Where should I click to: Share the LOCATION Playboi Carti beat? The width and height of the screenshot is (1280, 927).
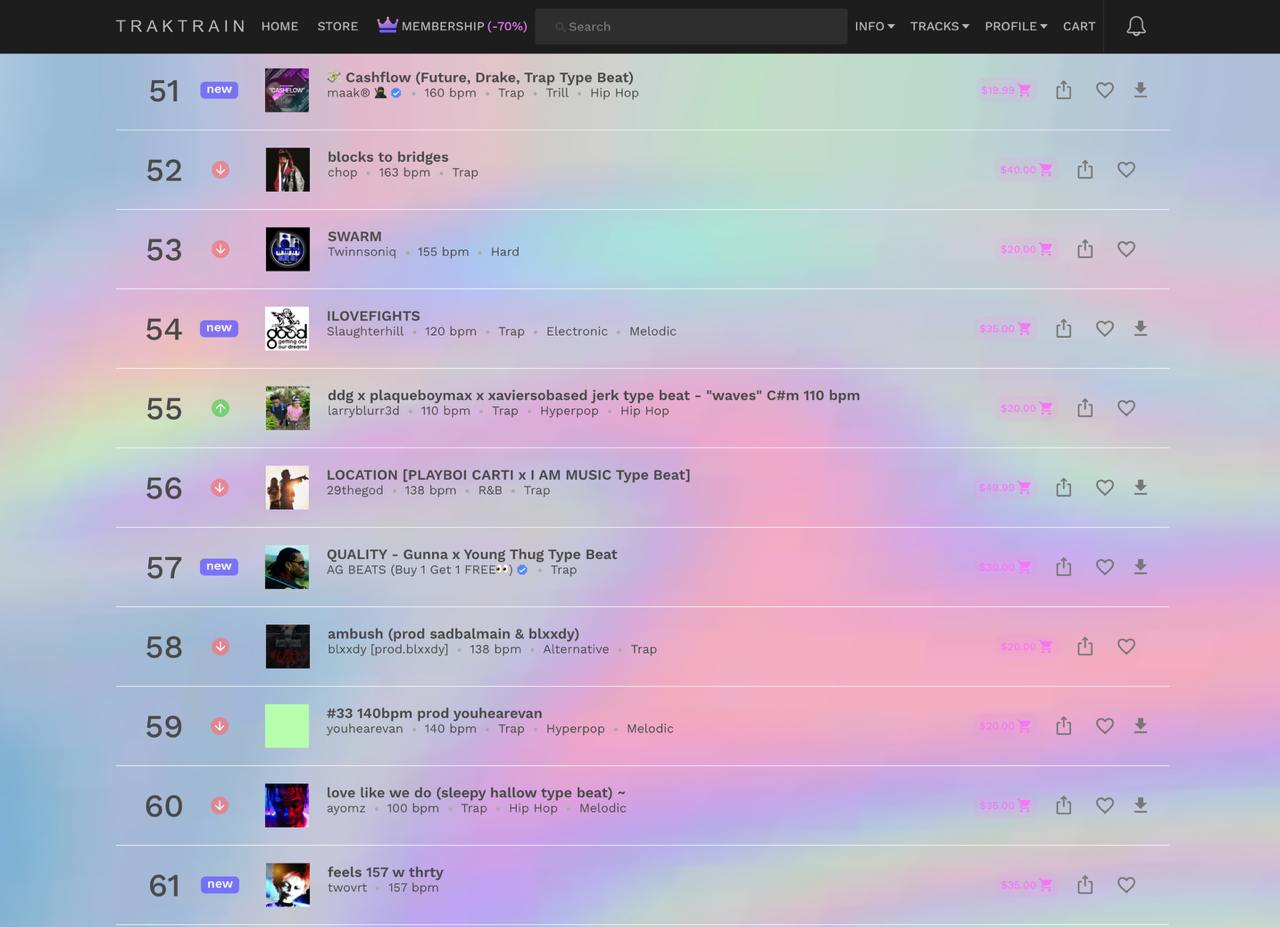(1064, 487)
